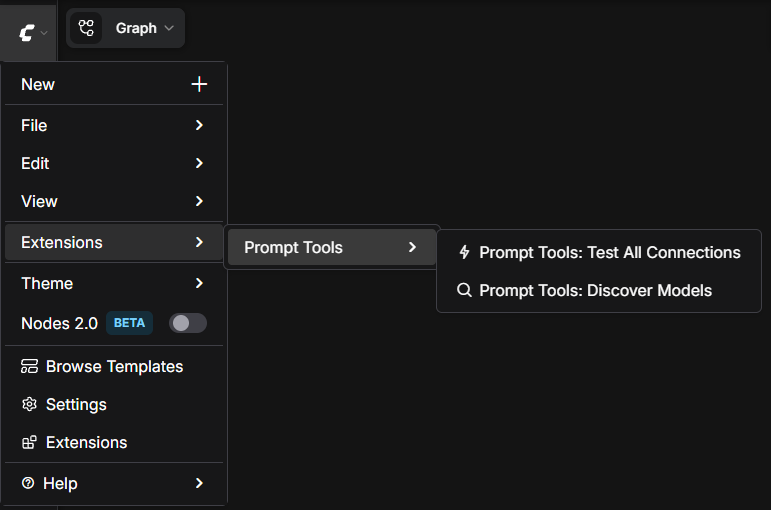Create a New workflow
771x510 pixels.
click(x=114, y=84)
